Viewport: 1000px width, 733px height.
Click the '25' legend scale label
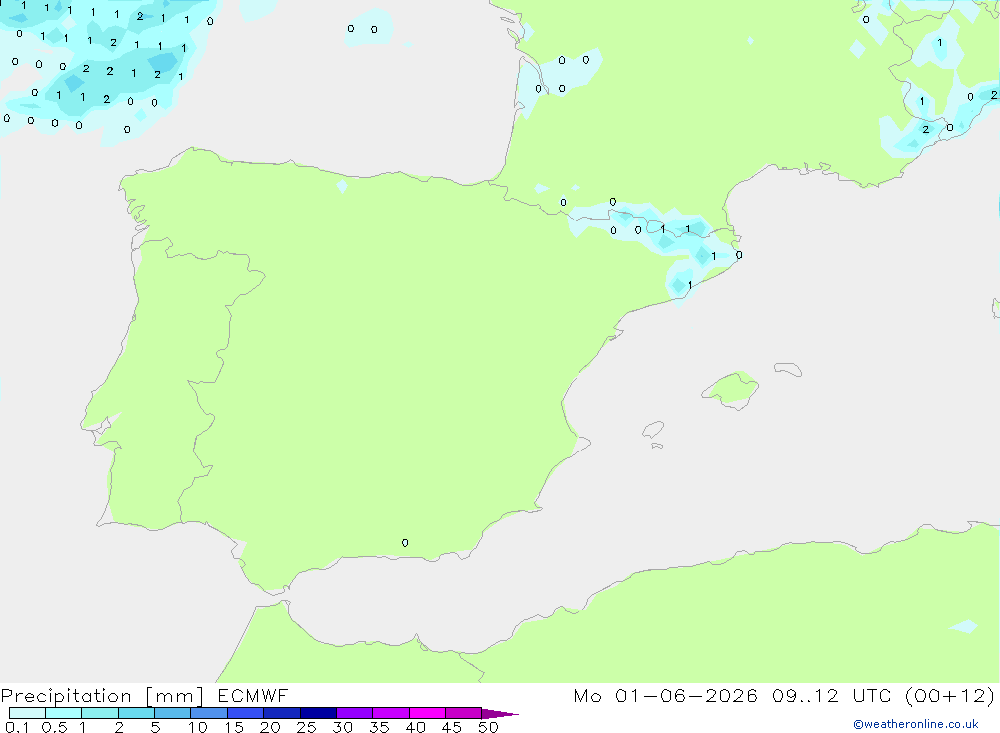pos(307,727)
